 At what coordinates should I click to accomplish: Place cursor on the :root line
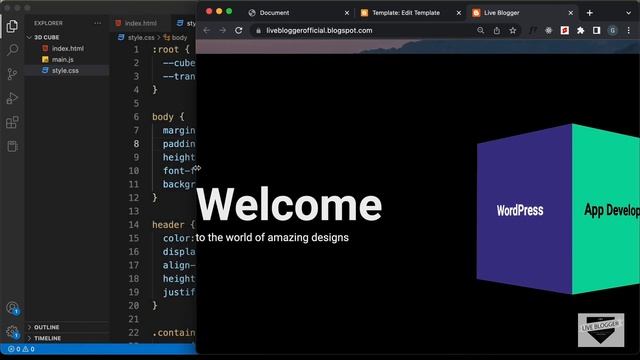171,50
